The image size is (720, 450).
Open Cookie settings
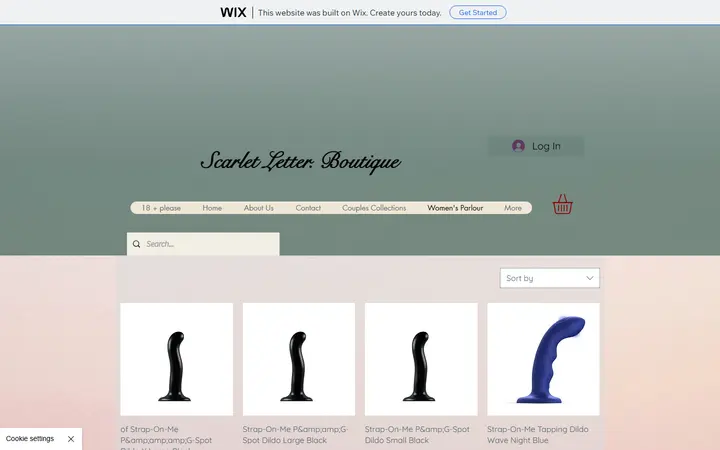30,439
